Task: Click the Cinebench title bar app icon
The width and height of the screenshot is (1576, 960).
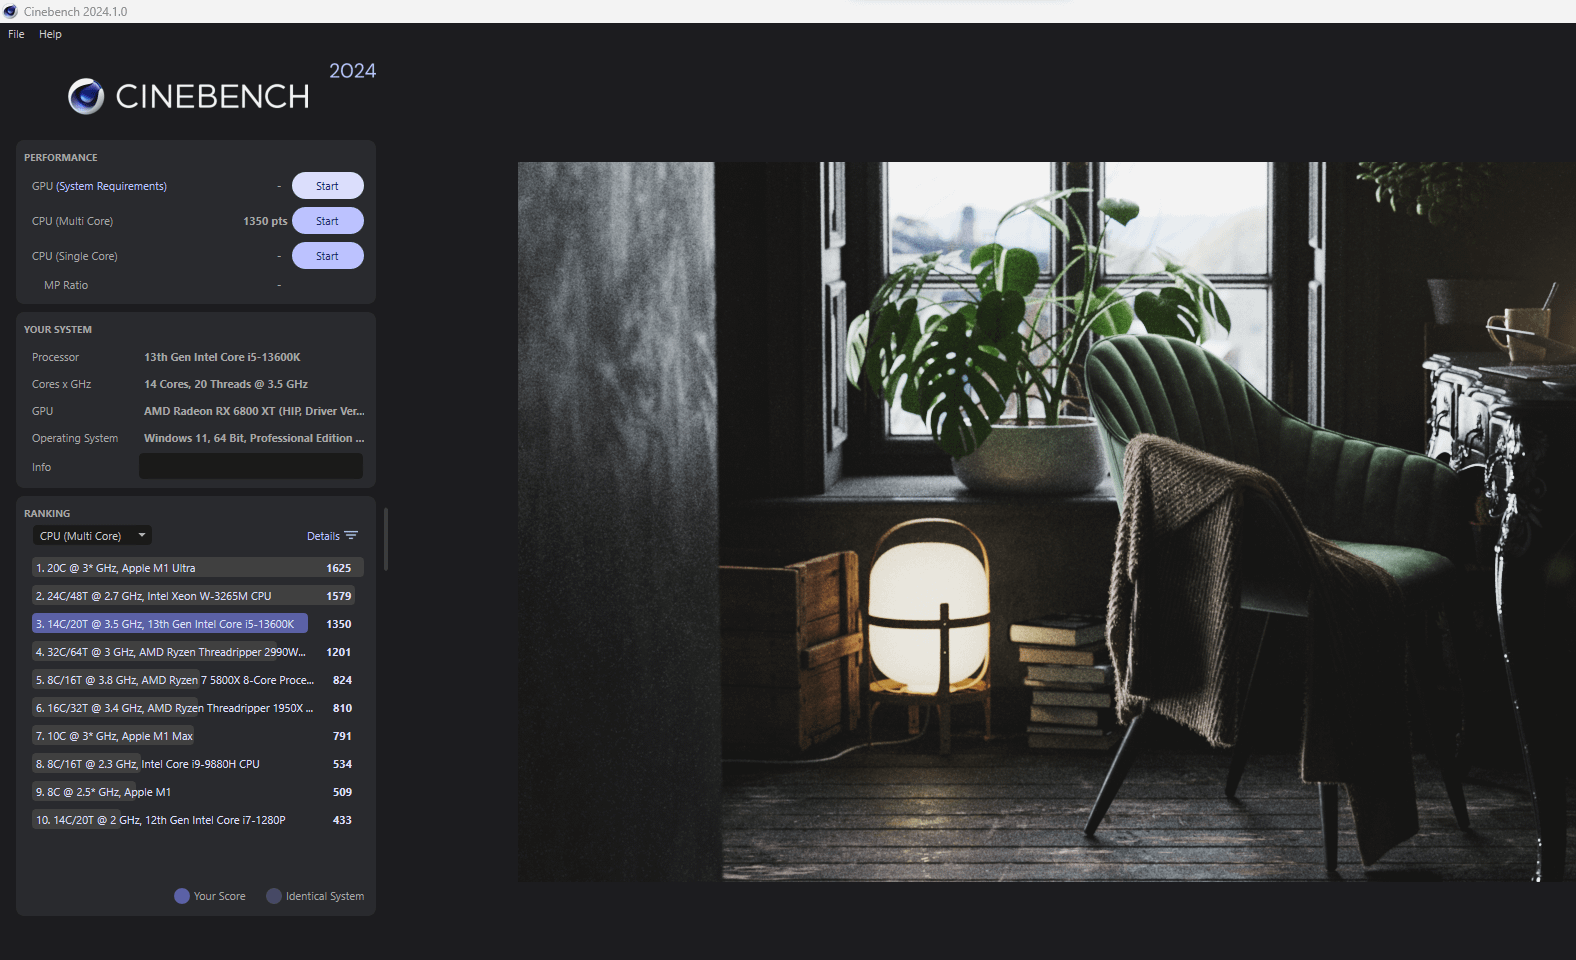Action: click(11, 11)
